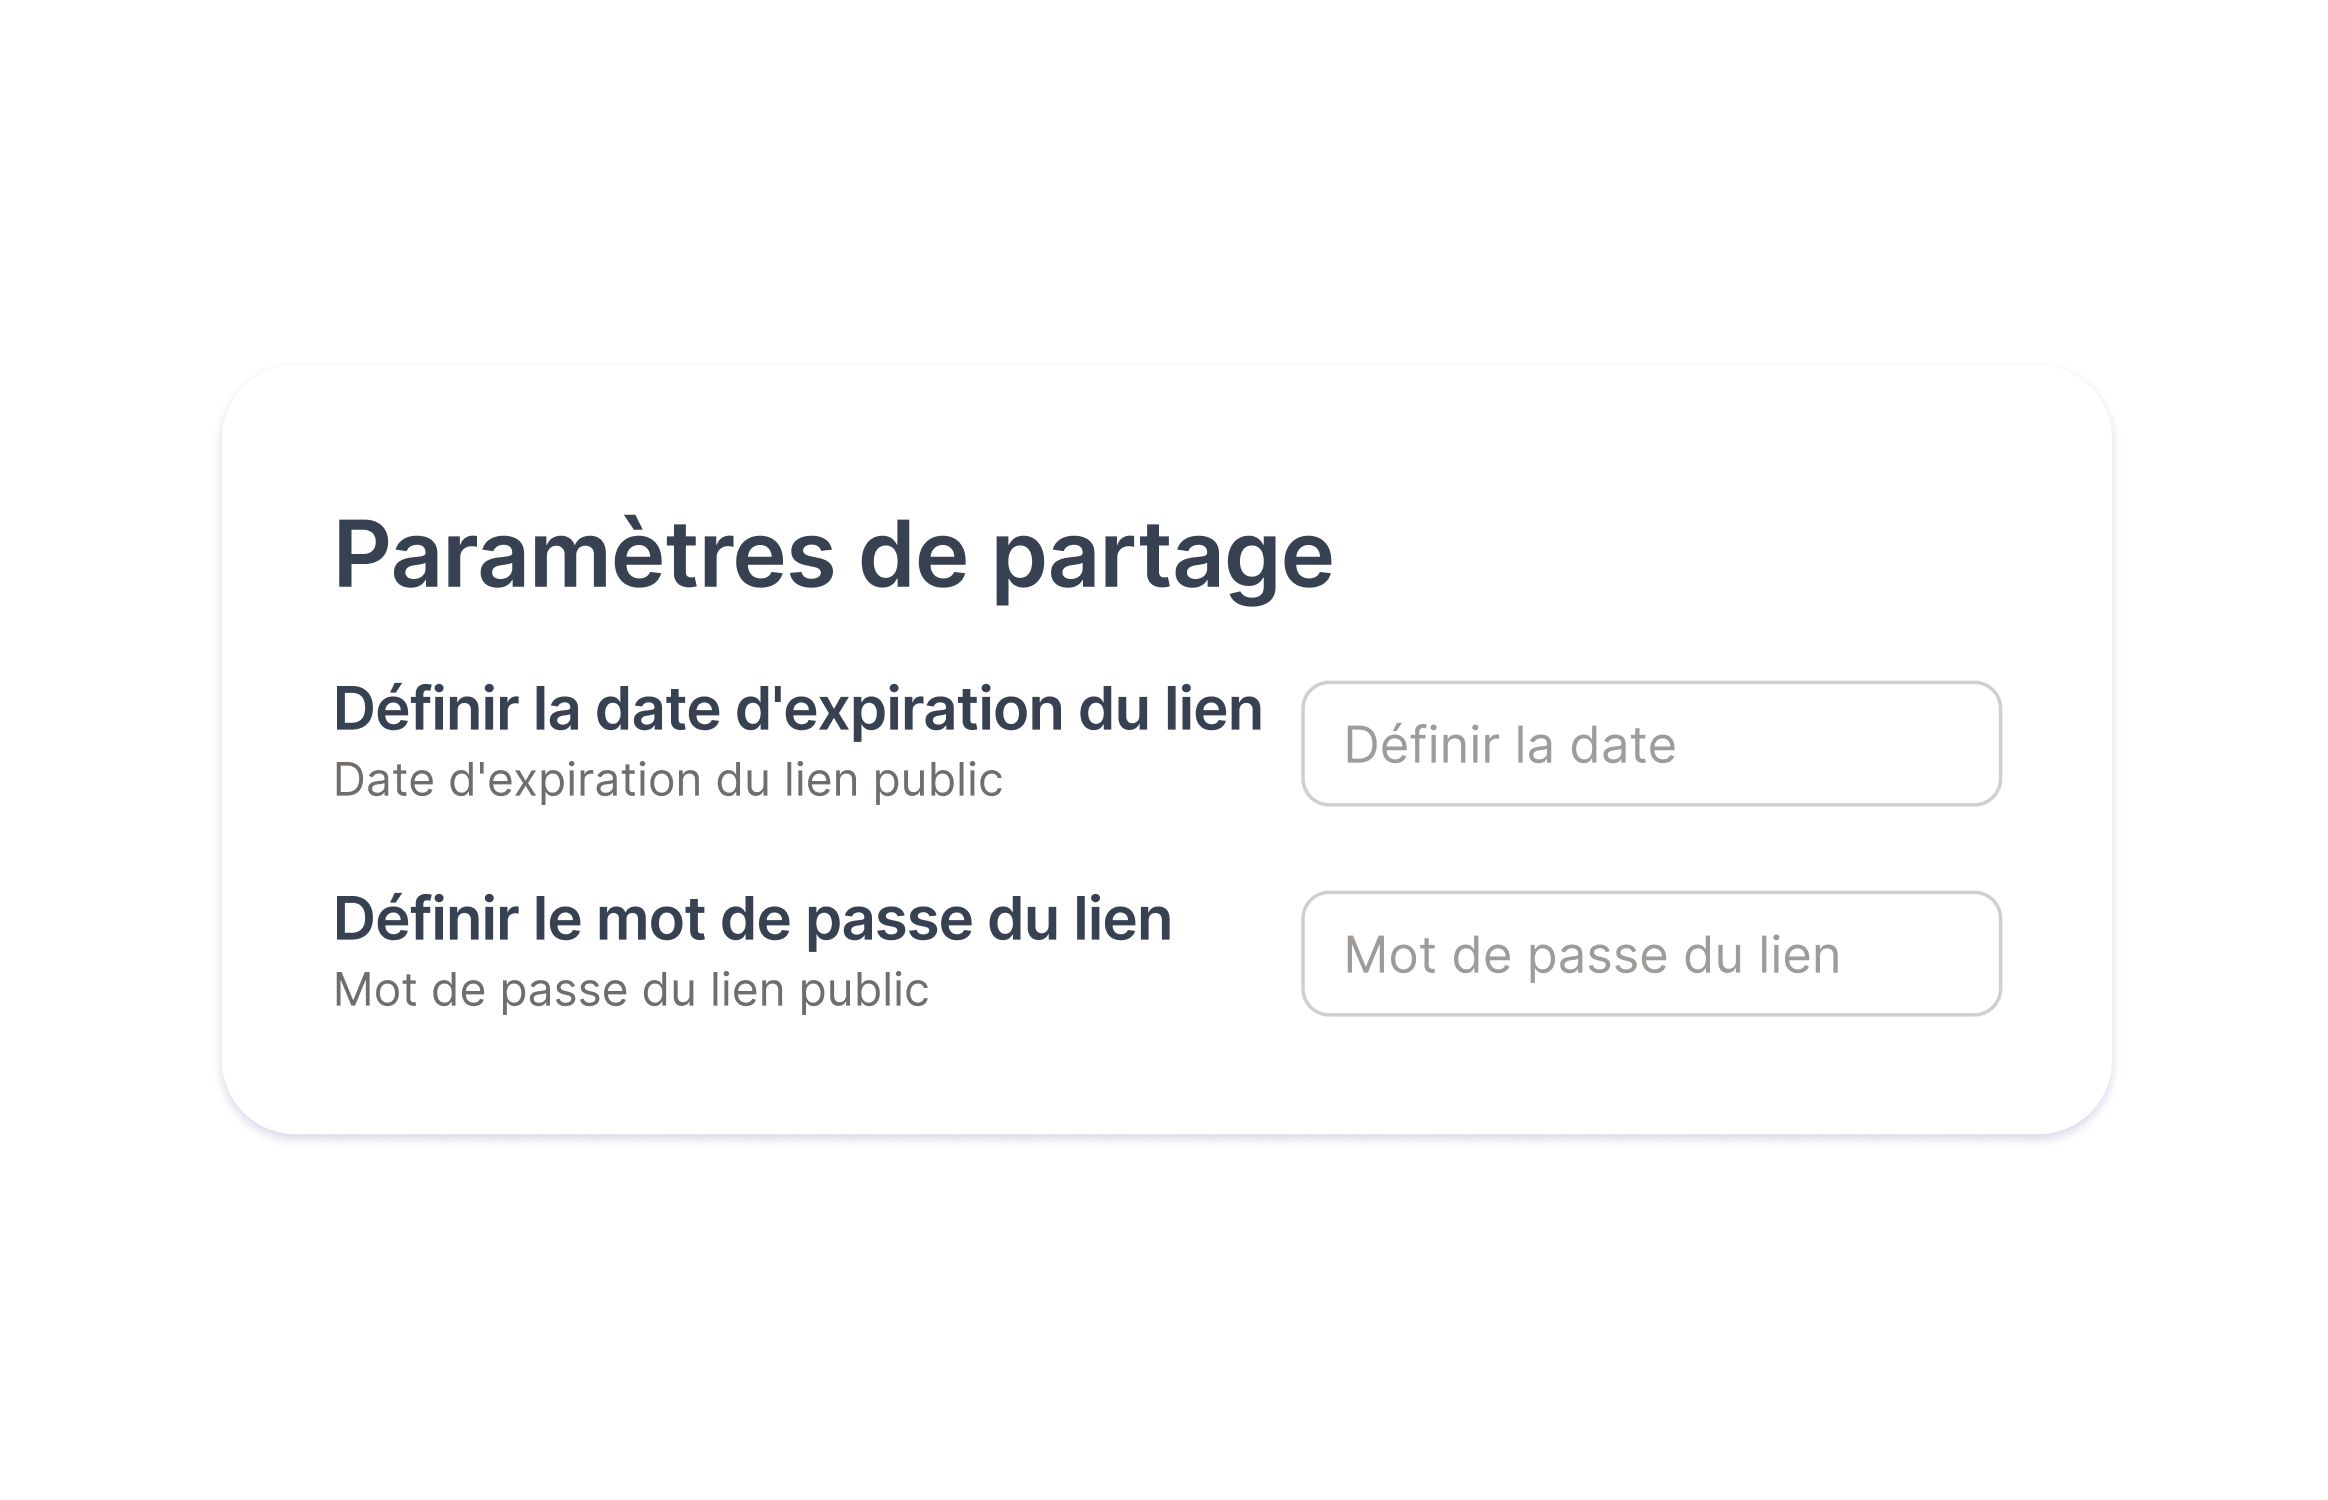Click the grey subtitle under the password label
The height and width of the screenshot is (1500, 2328).
[x=630, y=990]
